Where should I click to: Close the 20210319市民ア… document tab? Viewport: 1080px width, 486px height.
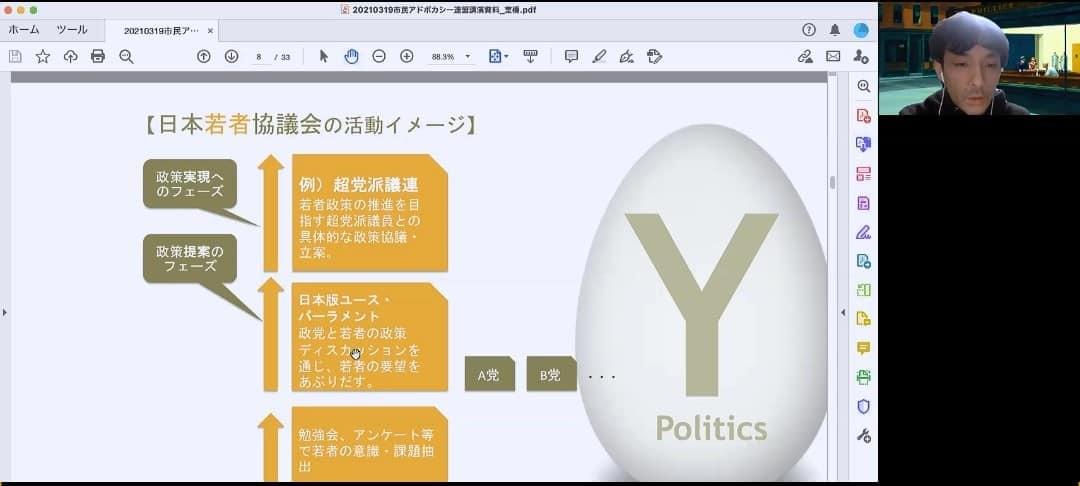tap(210, 31)
